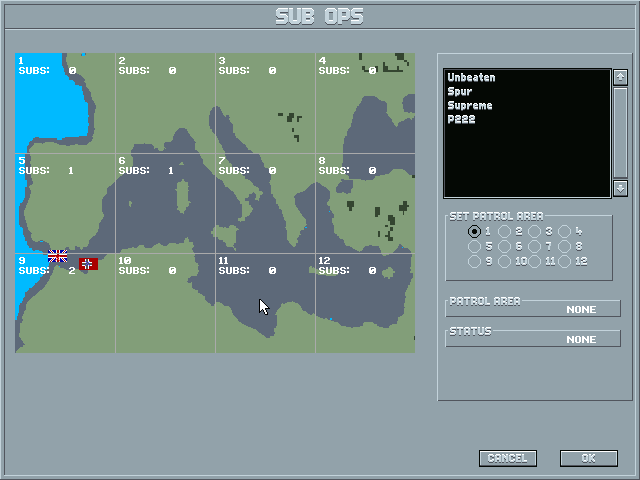Confirm with the OK button
Screen dimensions: 640x480
pos(589,458)
